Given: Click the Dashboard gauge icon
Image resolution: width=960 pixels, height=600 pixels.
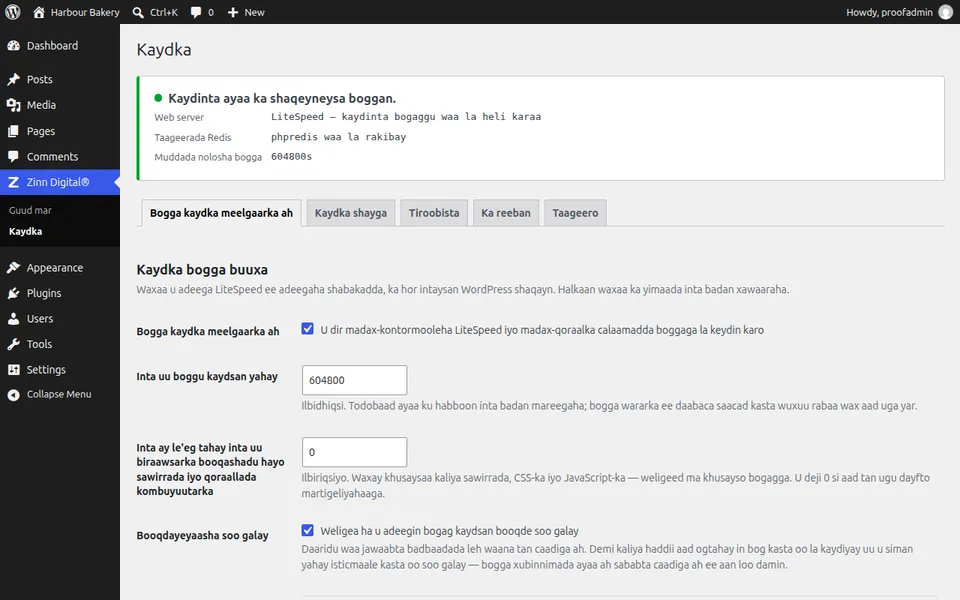Looking at the screenshot, I should (13, 46).
